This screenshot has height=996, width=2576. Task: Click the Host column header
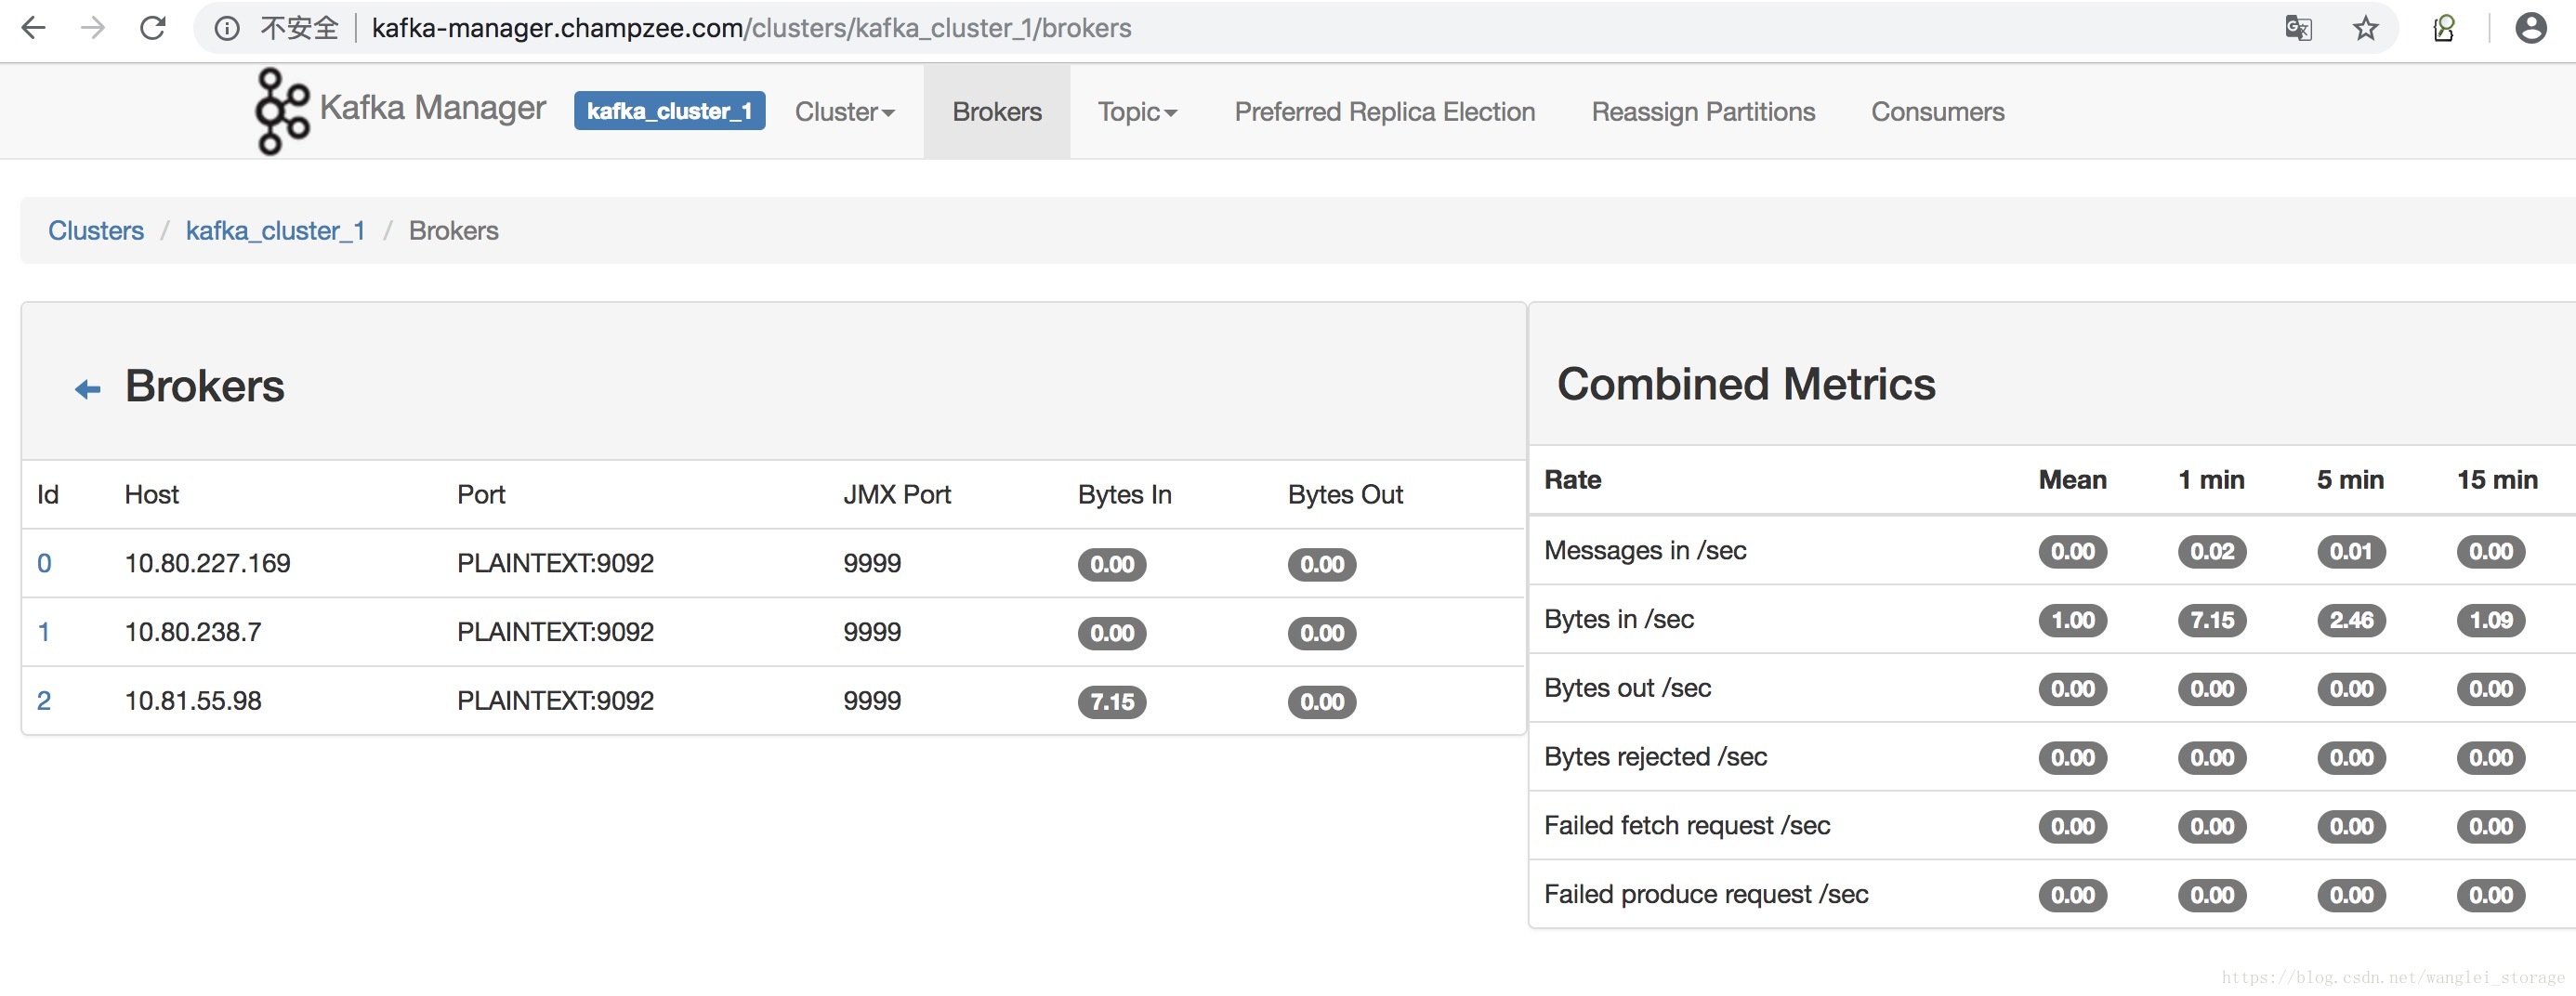[x=151, y=494]
